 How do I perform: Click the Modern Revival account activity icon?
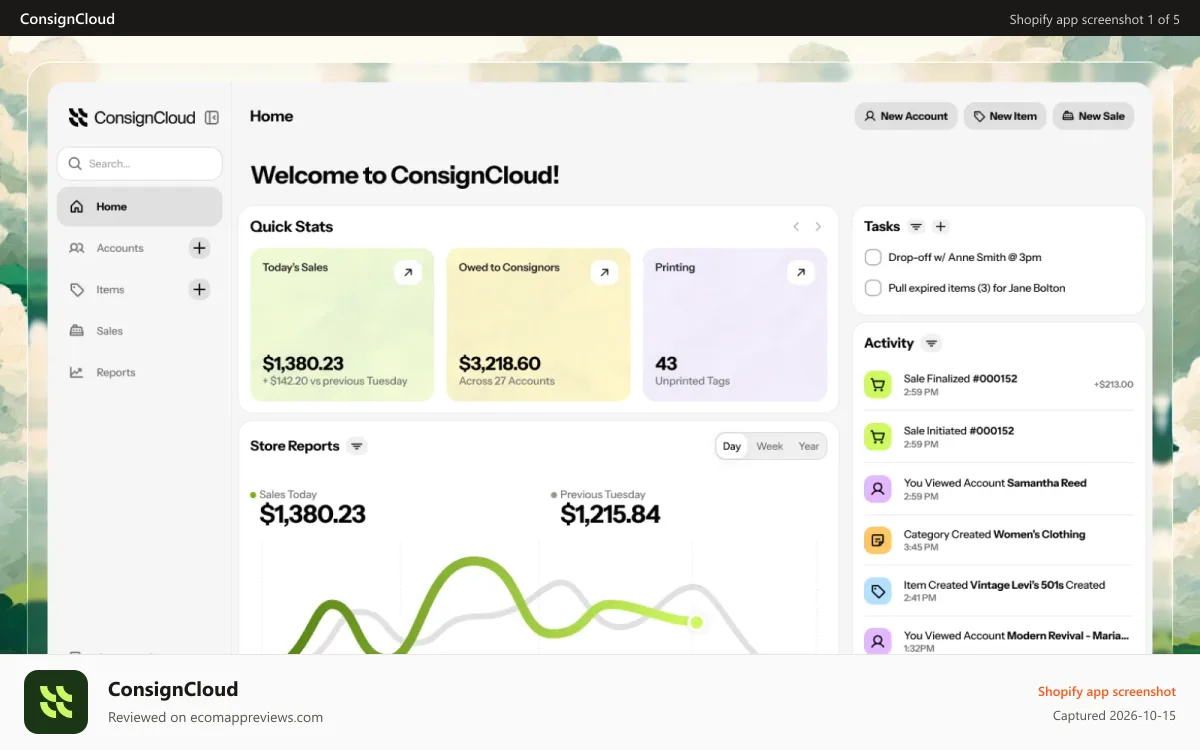pos(877,641)
